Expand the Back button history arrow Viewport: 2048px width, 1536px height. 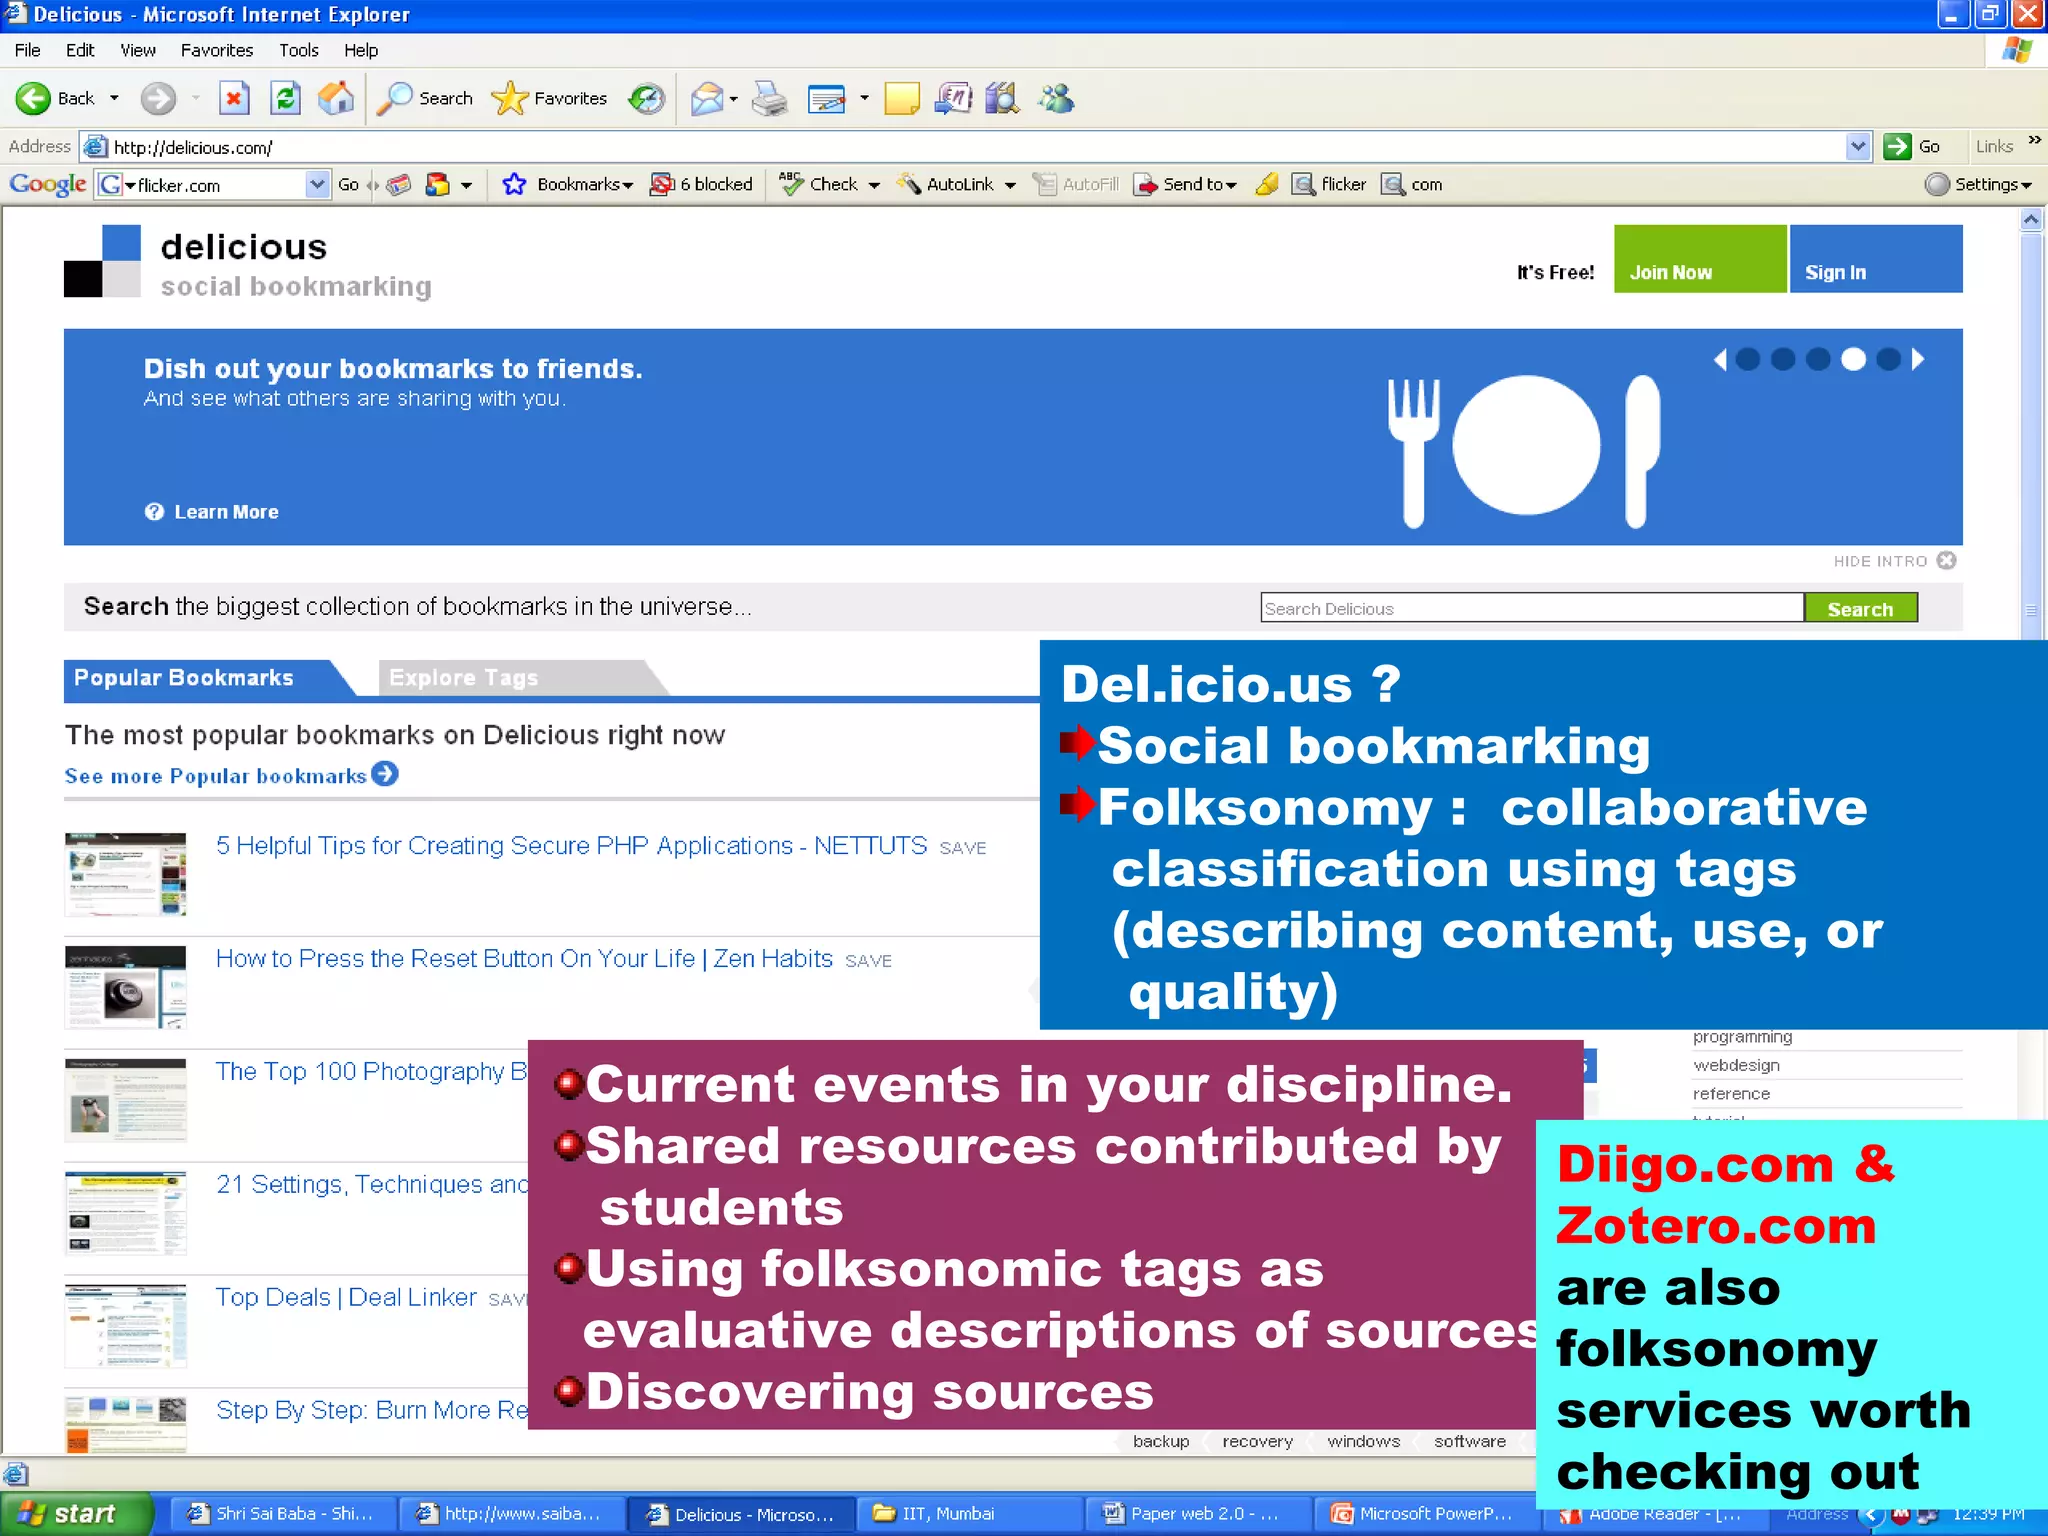(114, 98)
